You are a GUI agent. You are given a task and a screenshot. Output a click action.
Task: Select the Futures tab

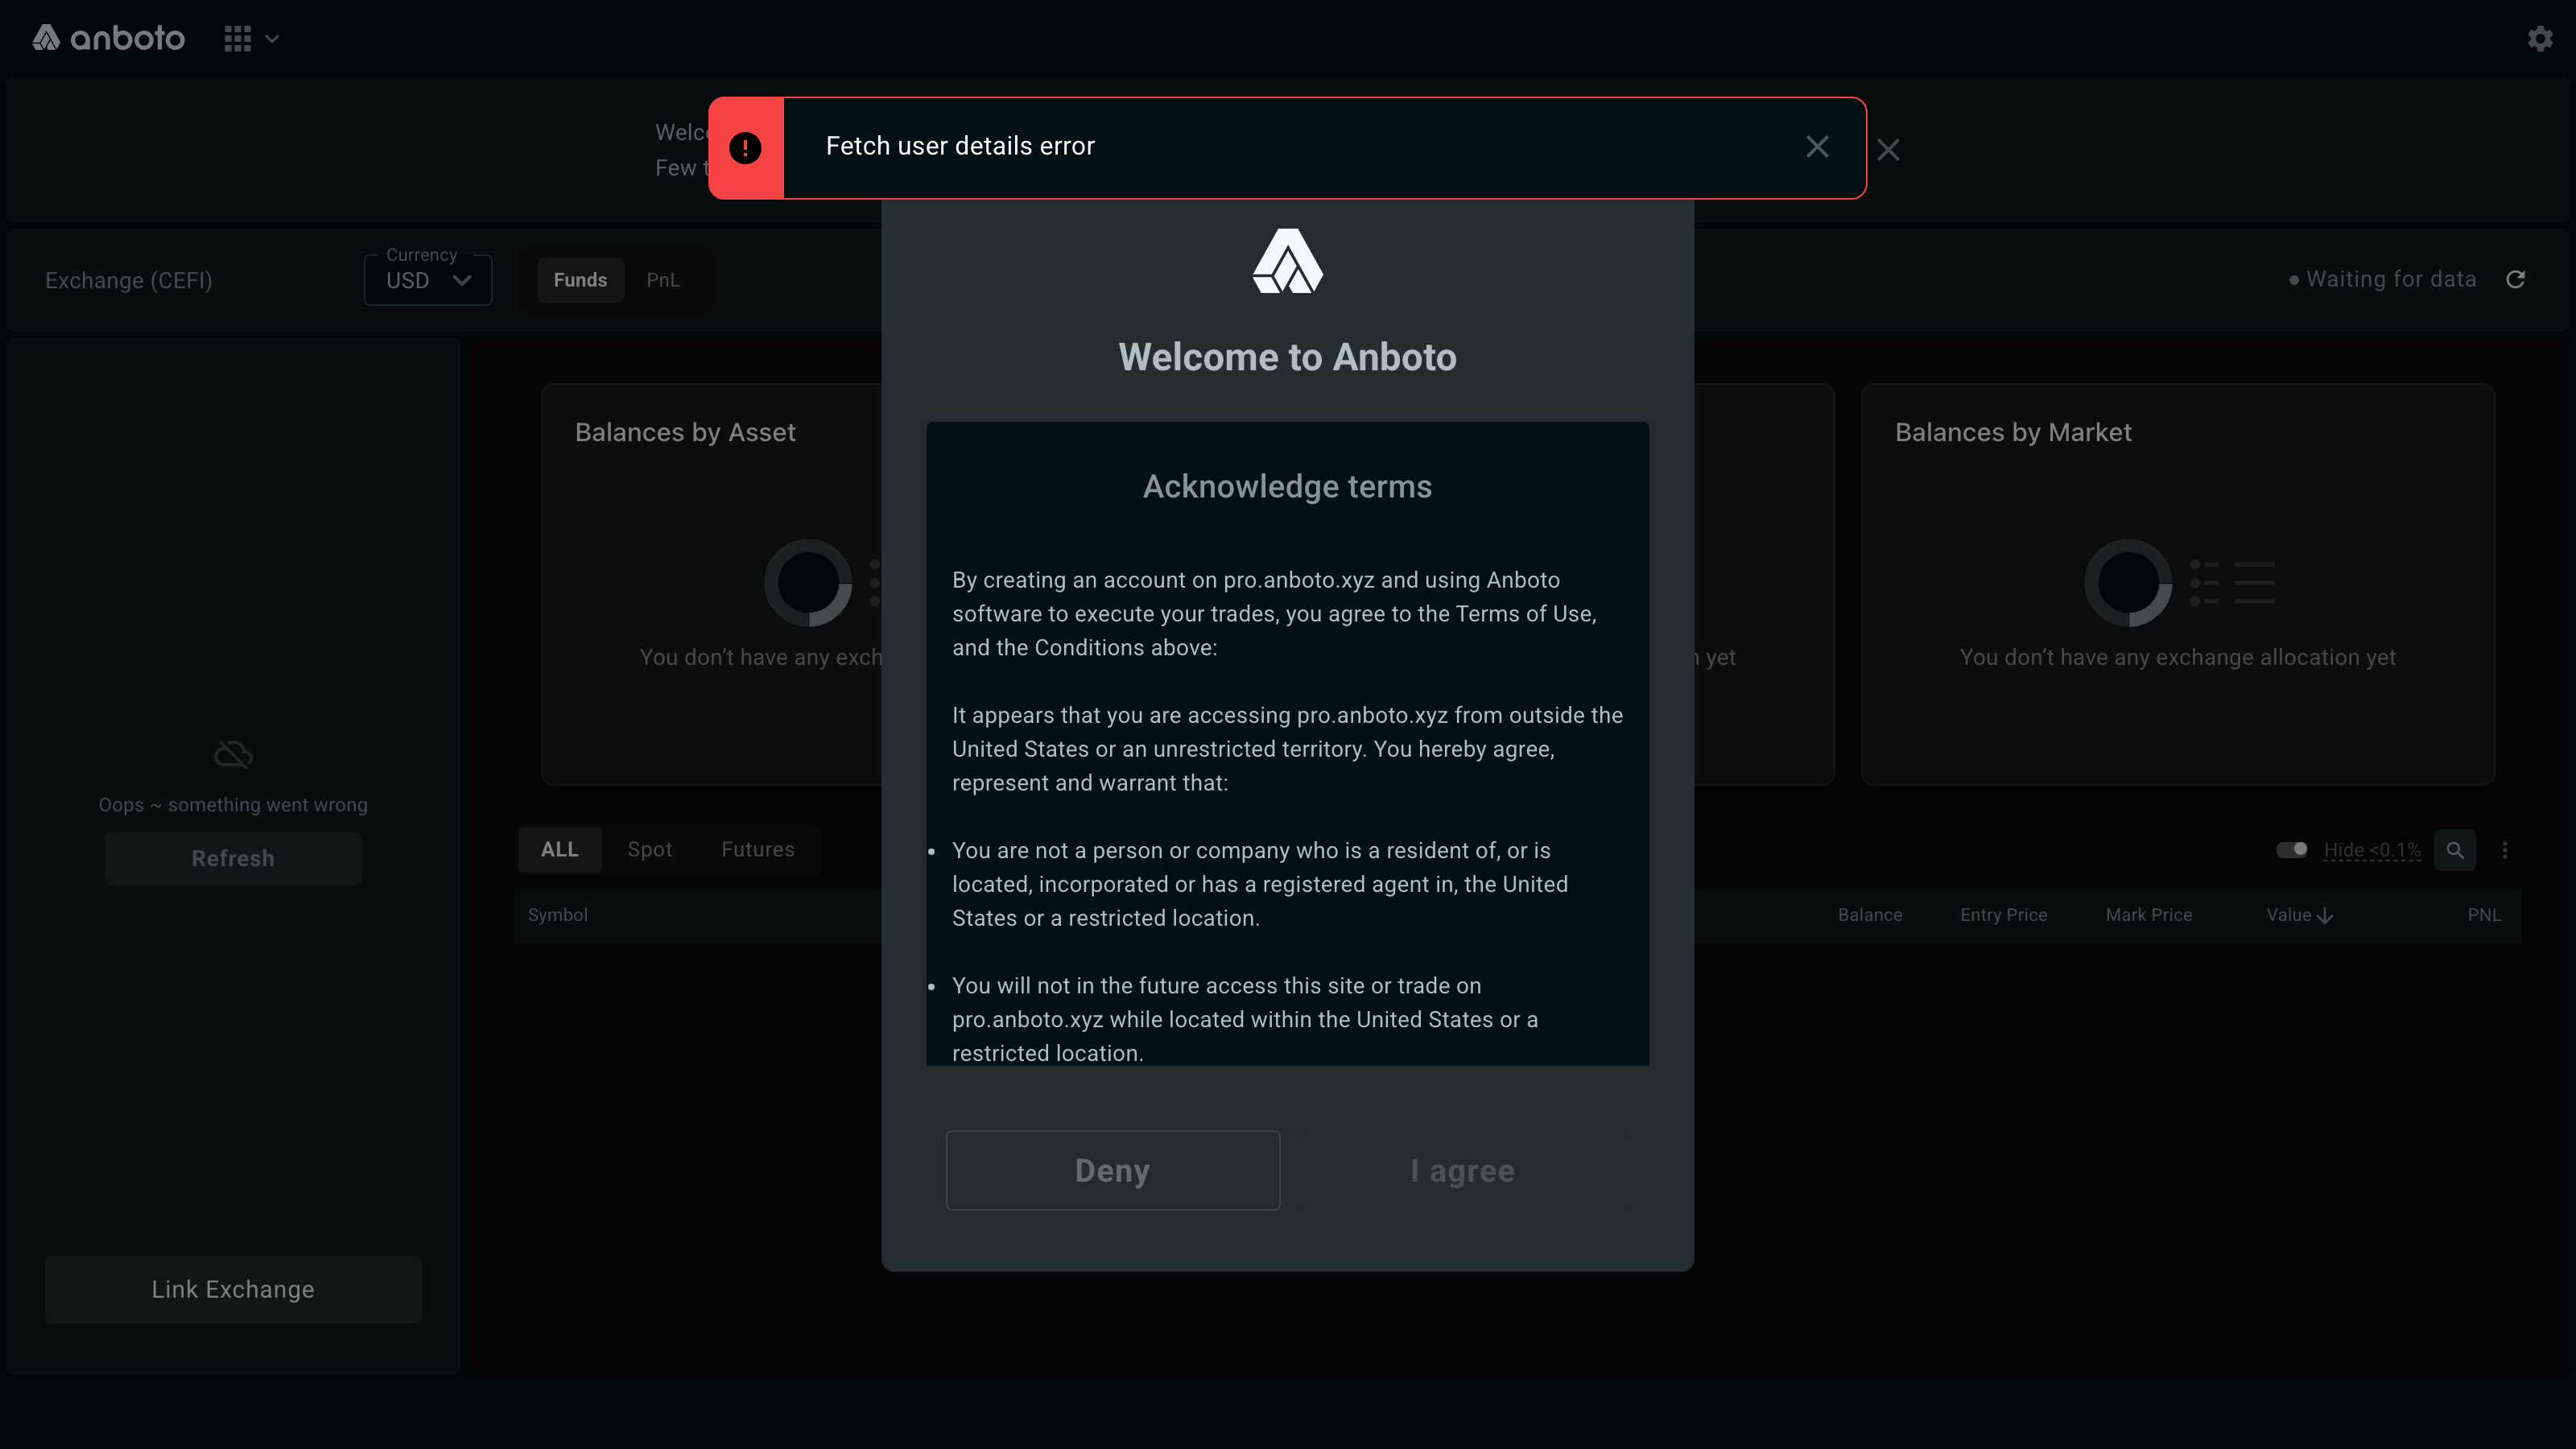758,849
